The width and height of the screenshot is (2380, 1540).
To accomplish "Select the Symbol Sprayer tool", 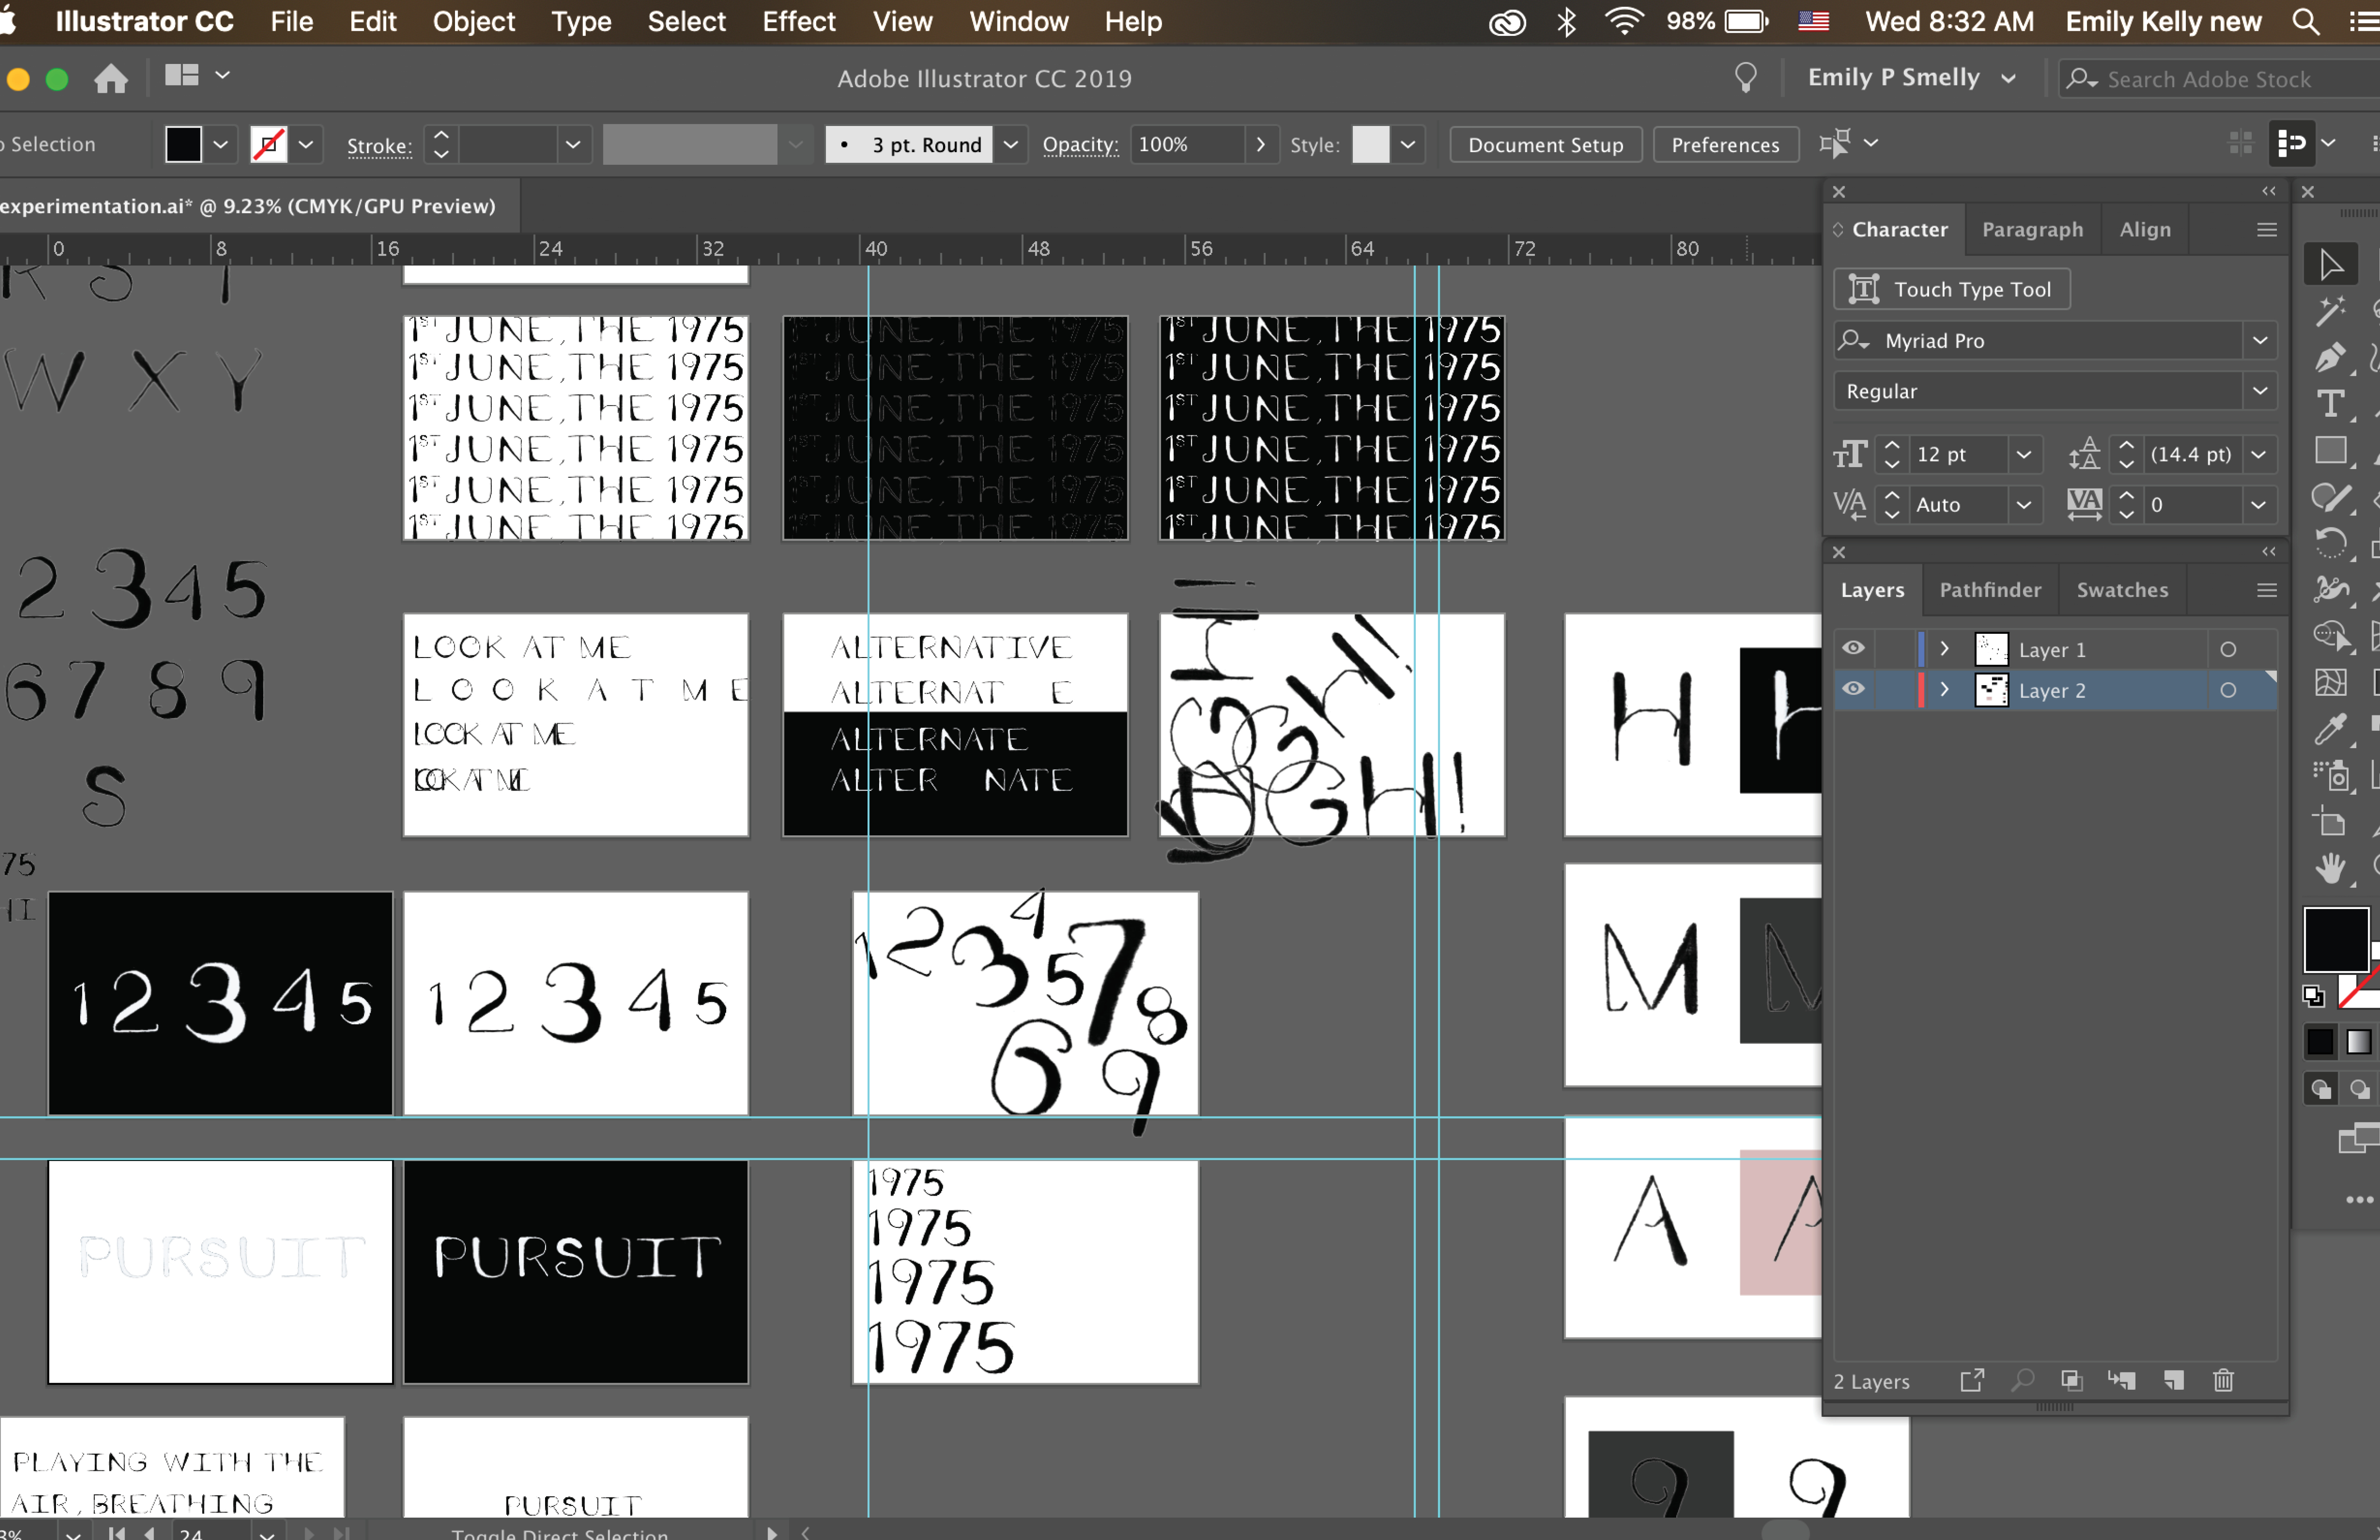I will point(2331,776).
